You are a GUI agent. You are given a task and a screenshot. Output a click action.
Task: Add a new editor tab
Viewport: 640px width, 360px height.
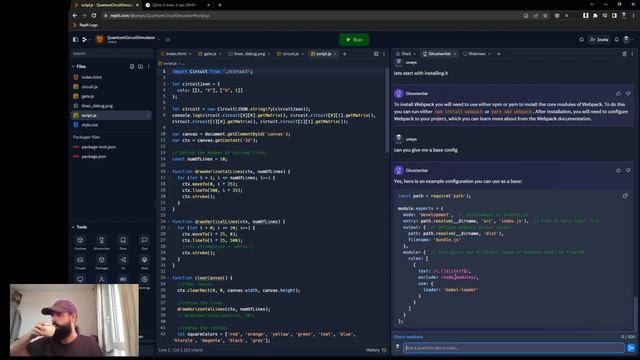click(x=344, y=54)
